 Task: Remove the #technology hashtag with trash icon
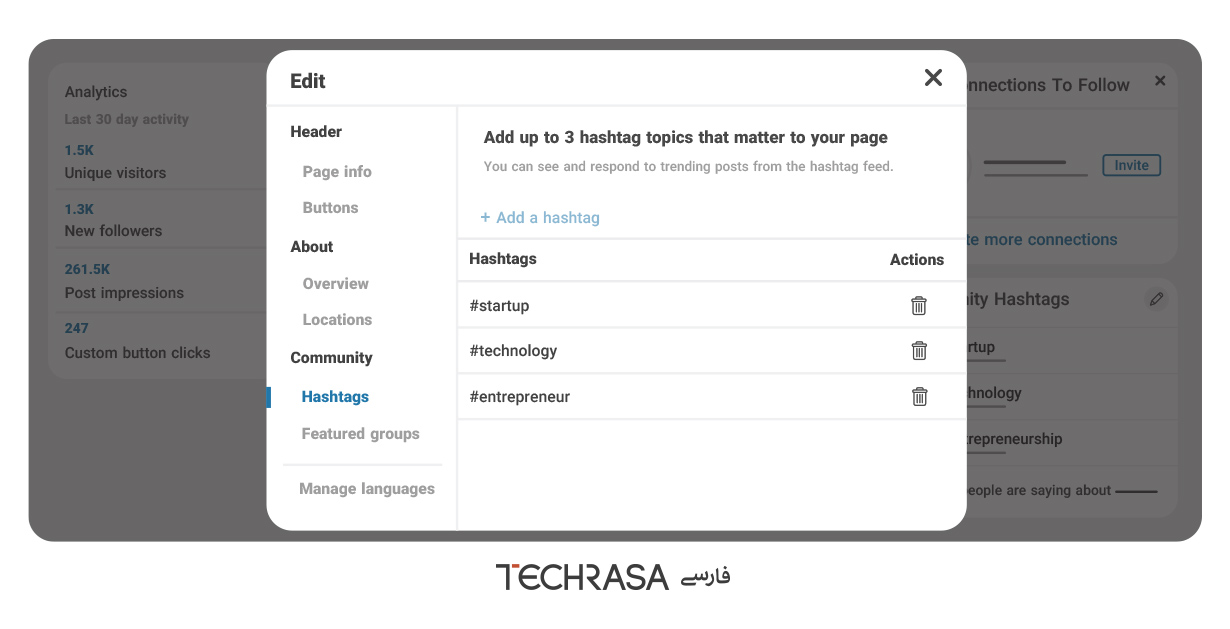click(x=919, y=351)
